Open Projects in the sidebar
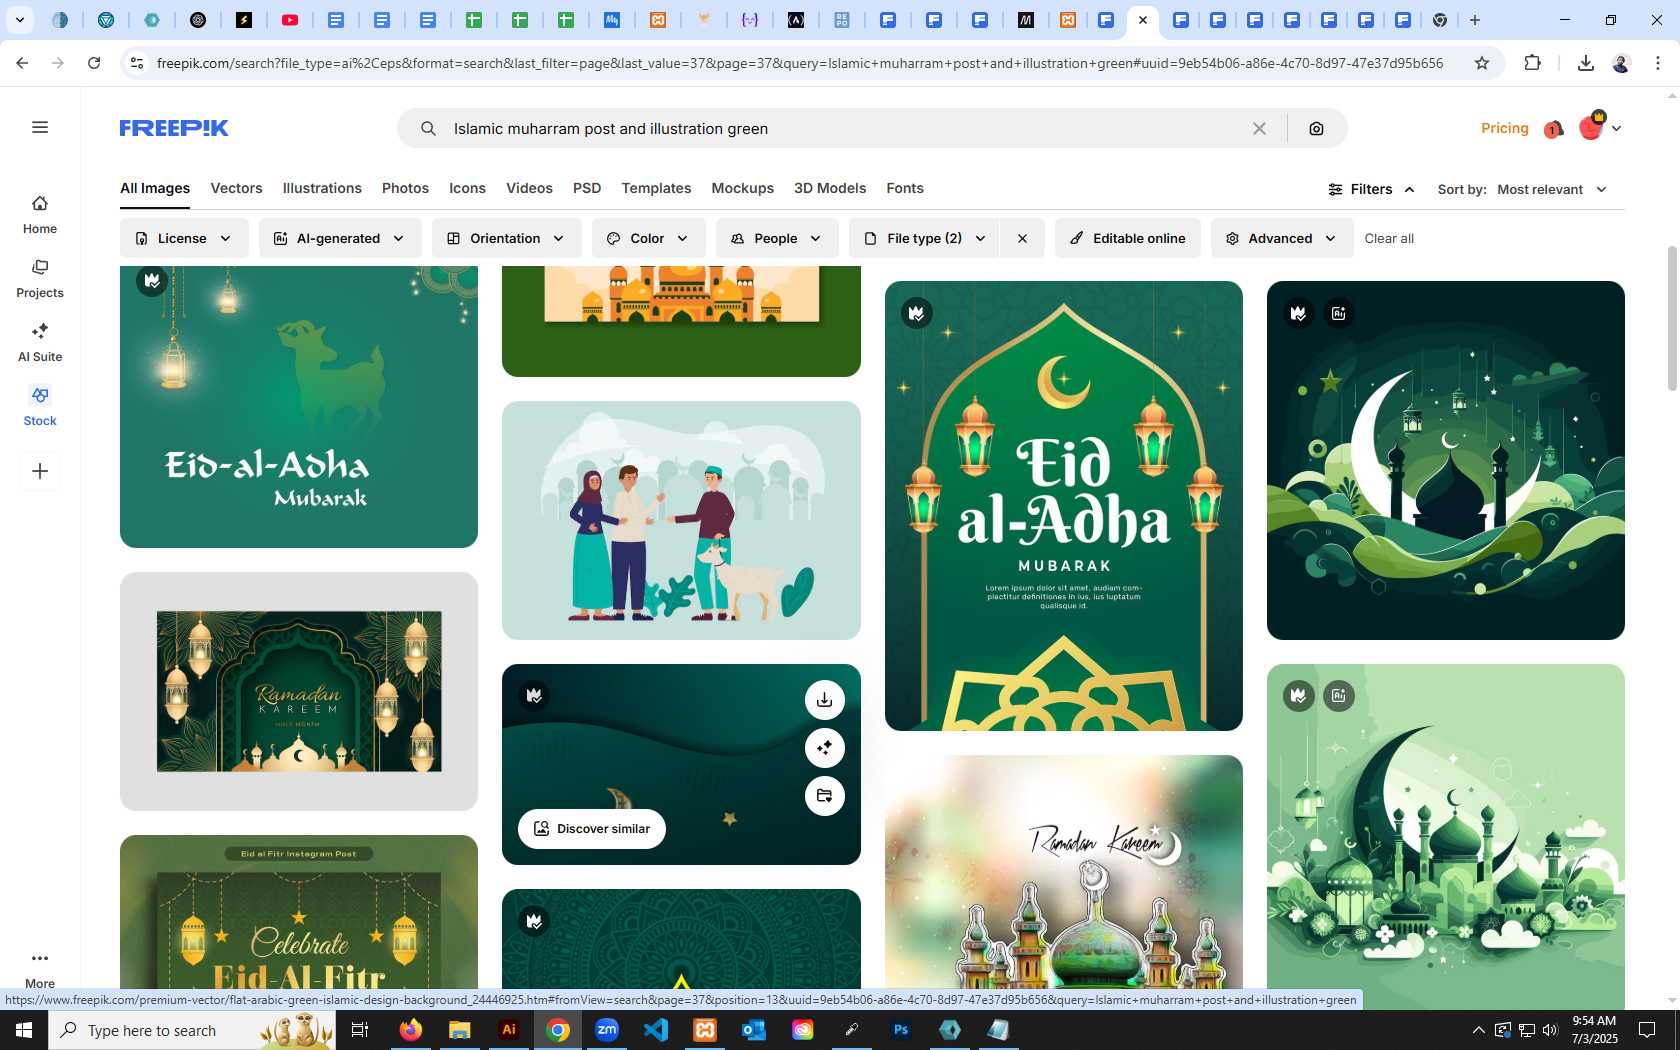Image resolution: width=1680 pixels, height=1050 pixels. click(x=40, y=279)
